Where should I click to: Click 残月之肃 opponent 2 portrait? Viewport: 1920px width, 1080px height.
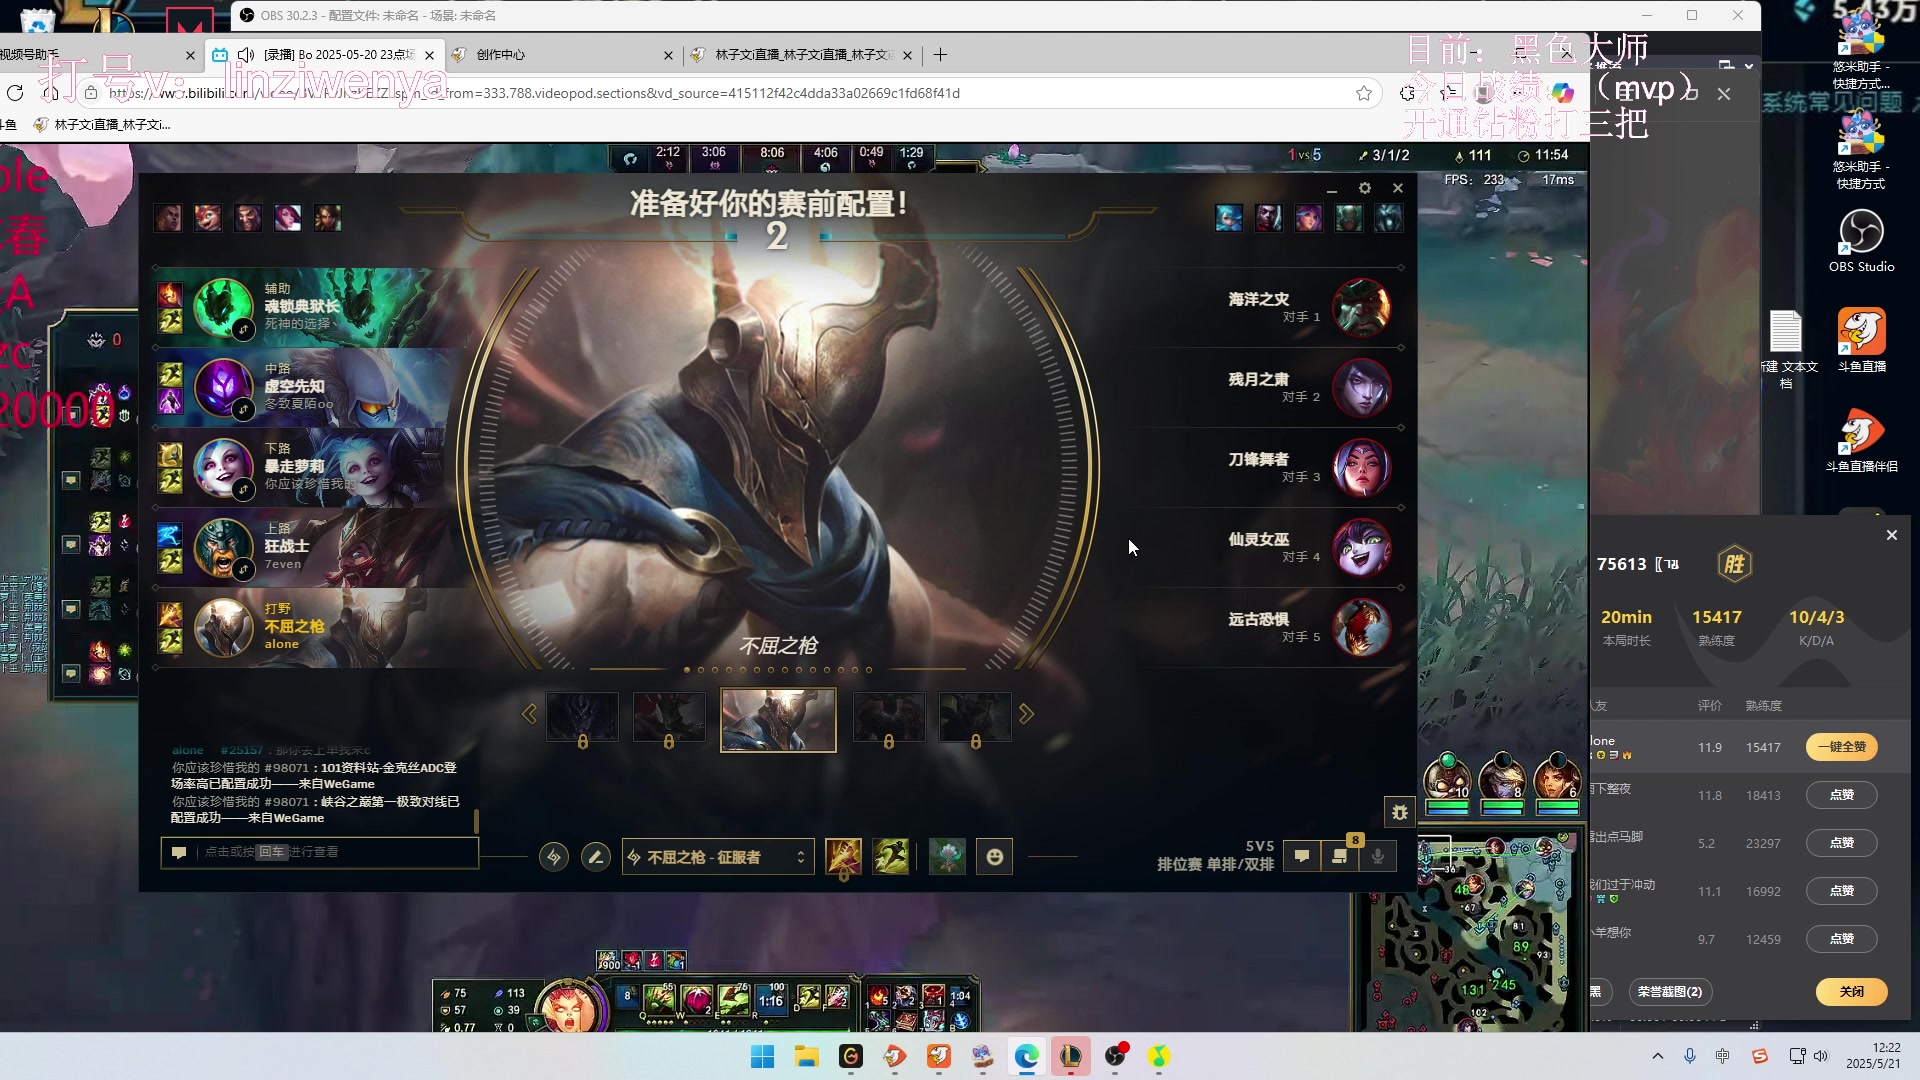1361,387
